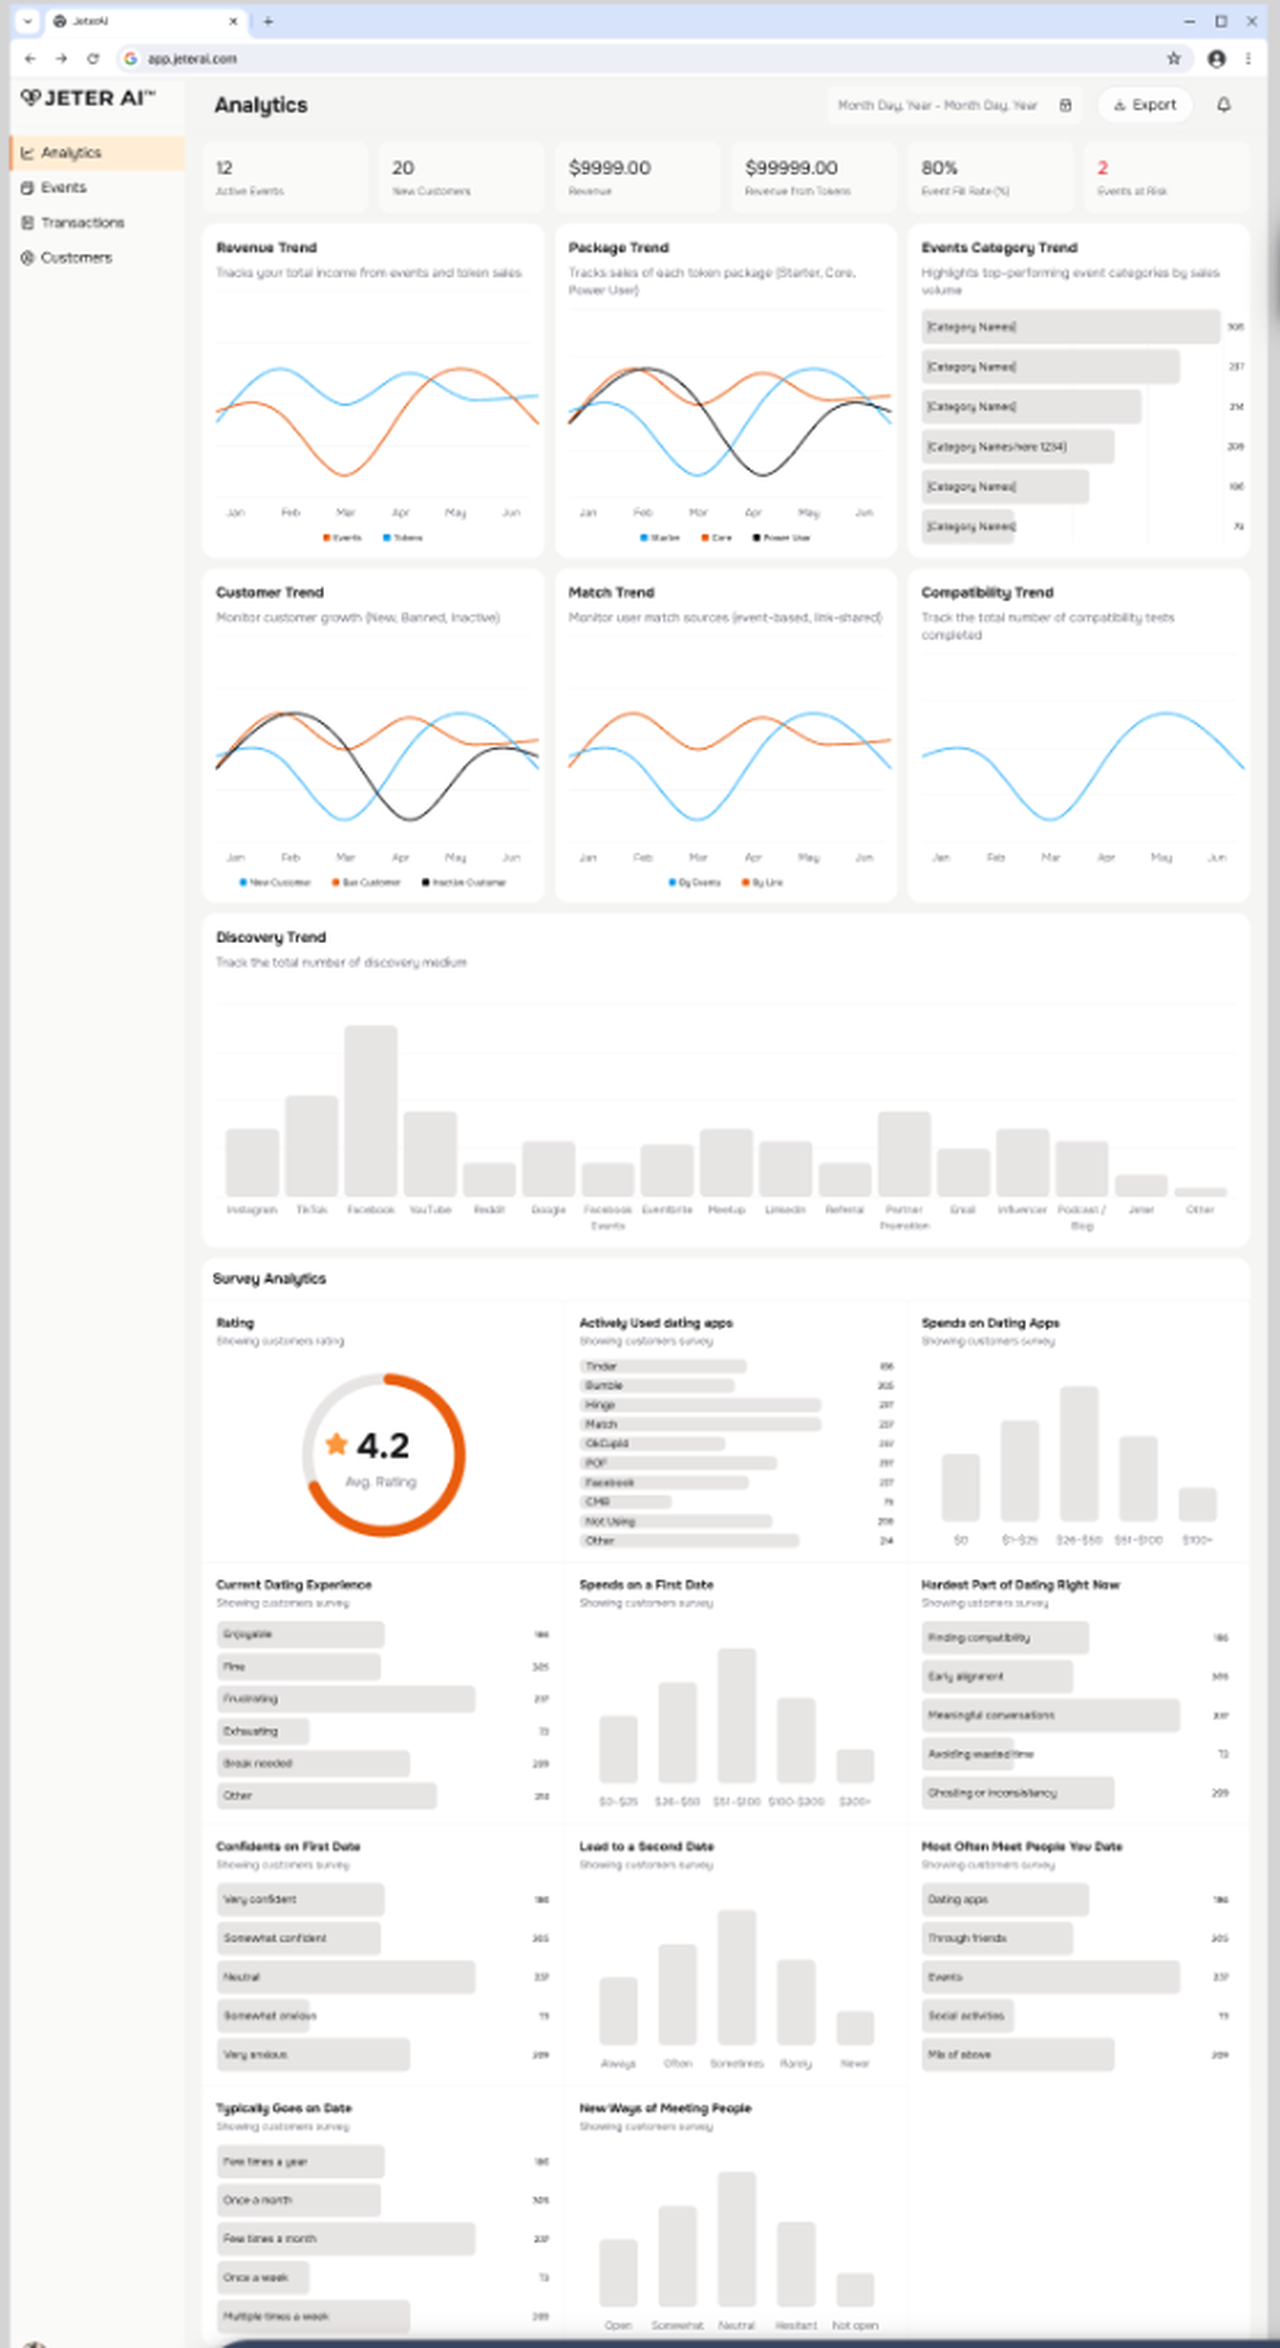Go to Events in the sidebar
Screen dimensions: 1280x2348
point(98,188)
